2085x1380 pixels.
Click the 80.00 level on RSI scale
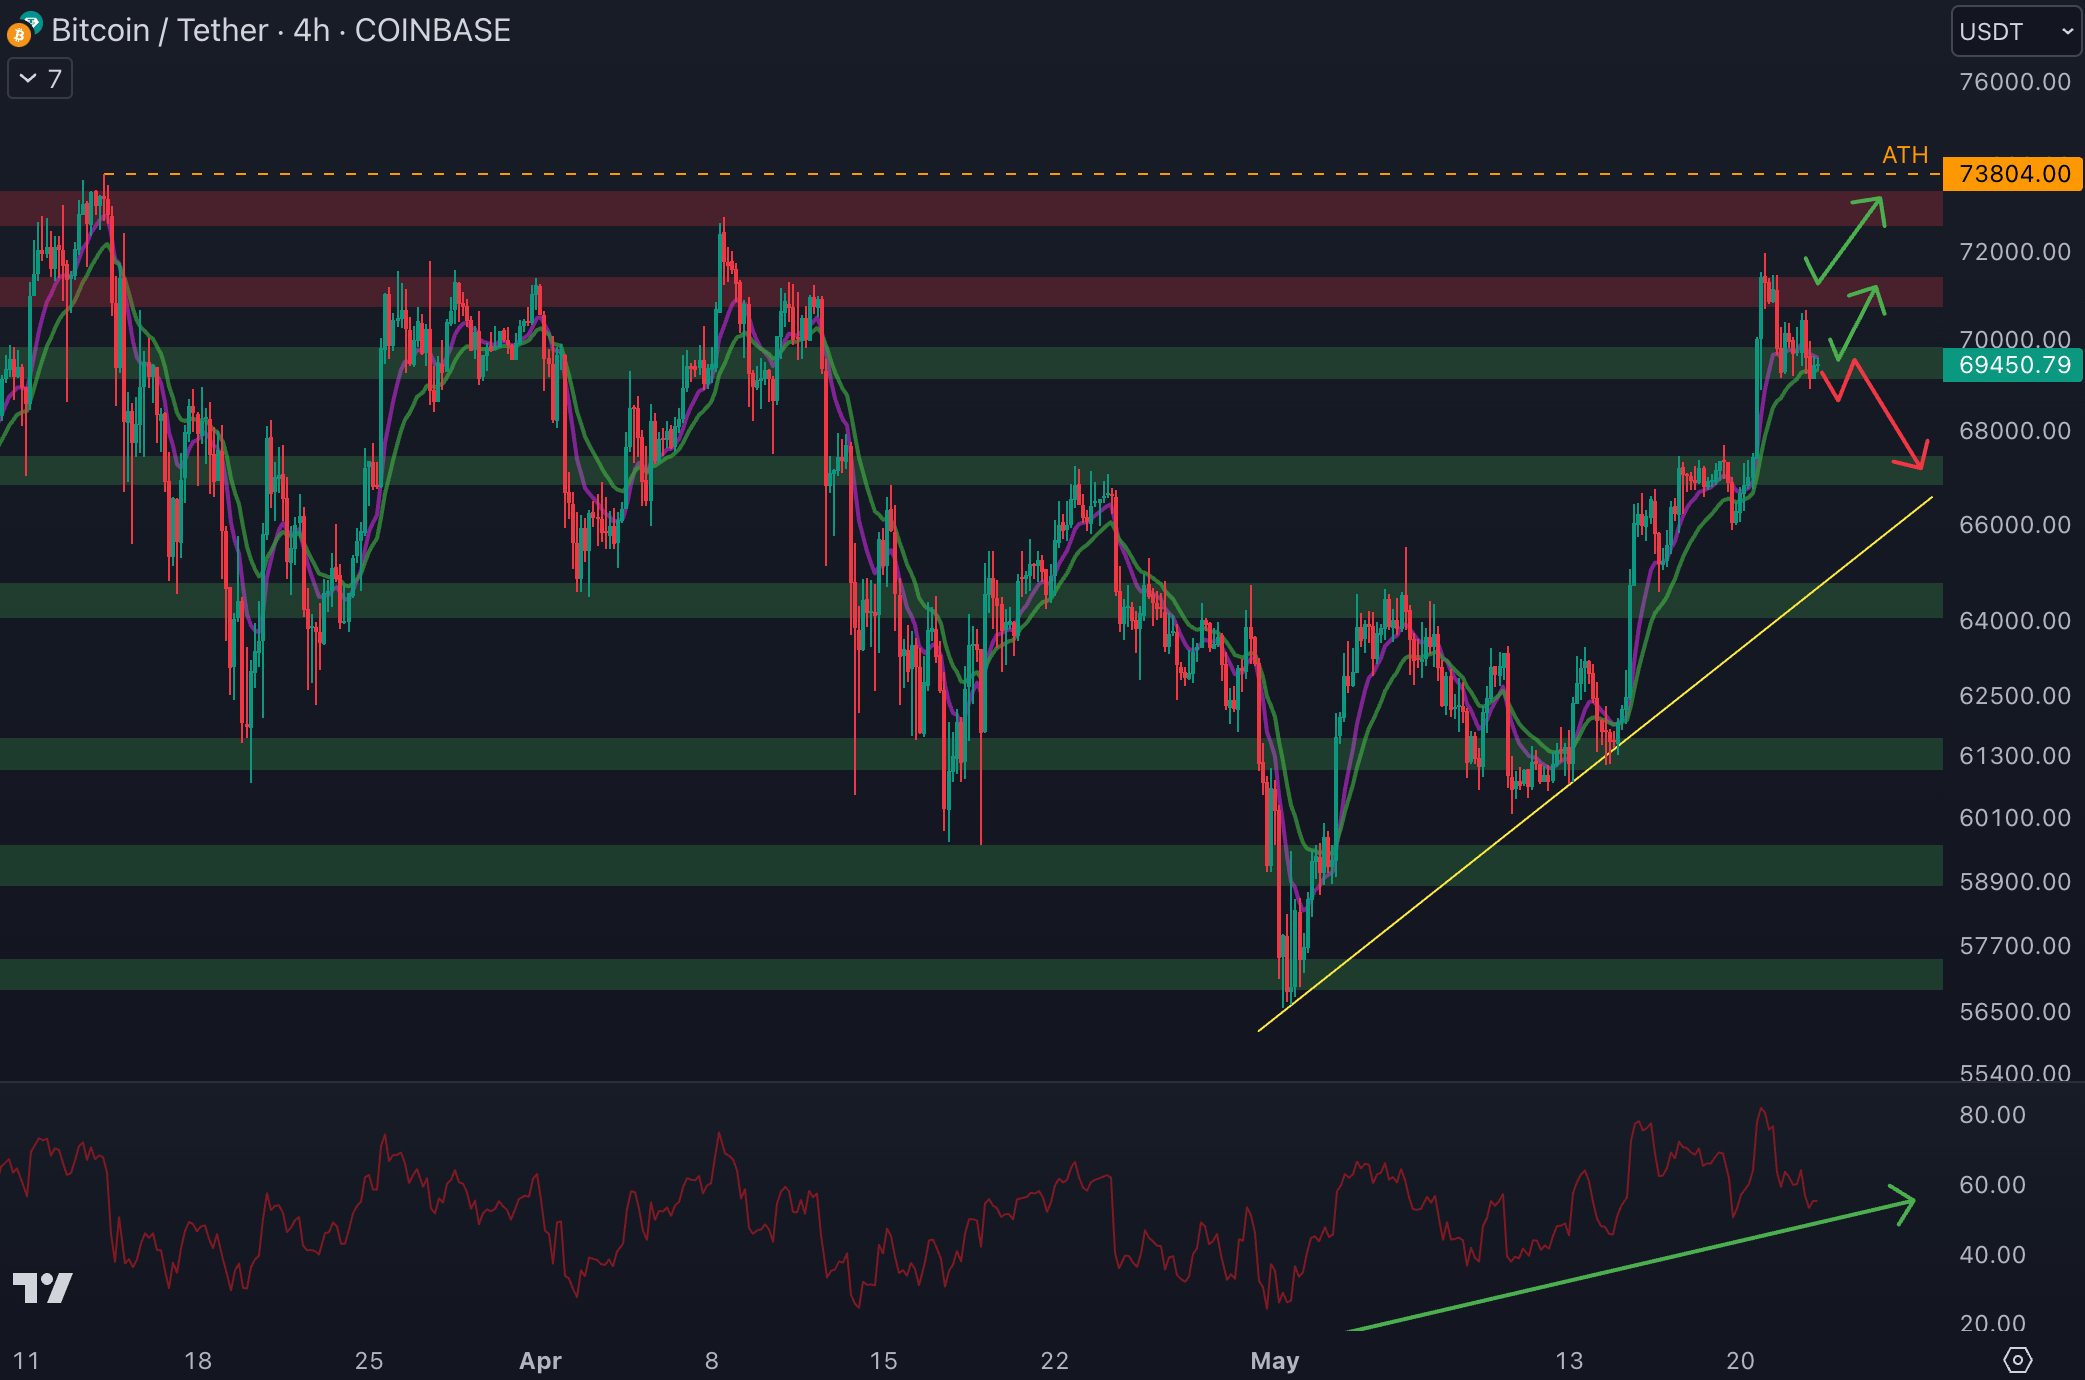coord(1992,1115)
